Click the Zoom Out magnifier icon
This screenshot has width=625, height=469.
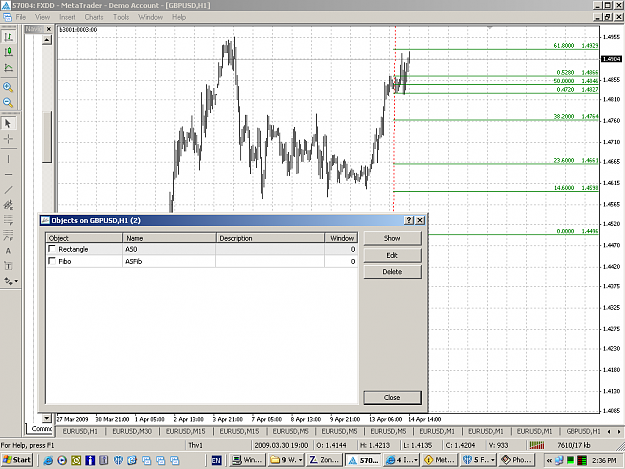coord(8,102)
